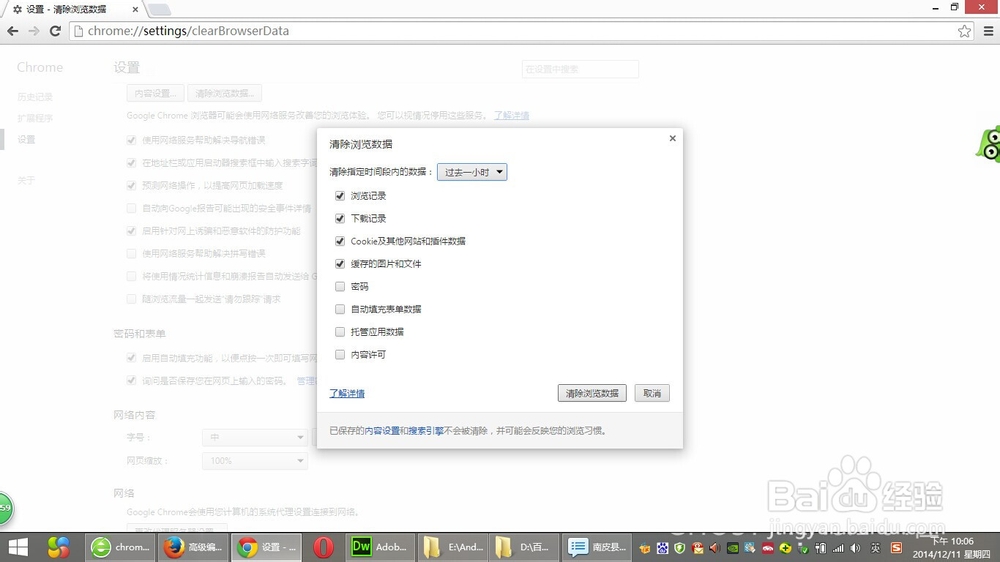The width and height of the screenshot is (1000, 562).
Task: Click the taskbar clock showing 10:06
Action: [x=951, y=547]
